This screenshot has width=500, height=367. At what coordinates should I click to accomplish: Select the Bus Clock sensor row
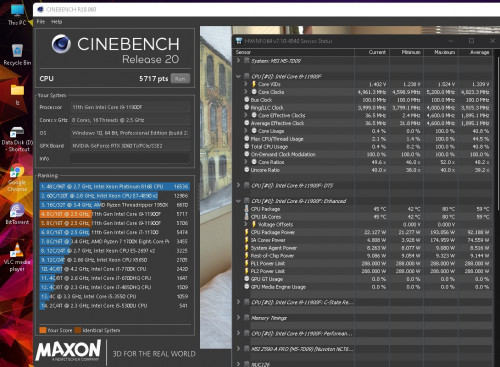tap(363, 100)
